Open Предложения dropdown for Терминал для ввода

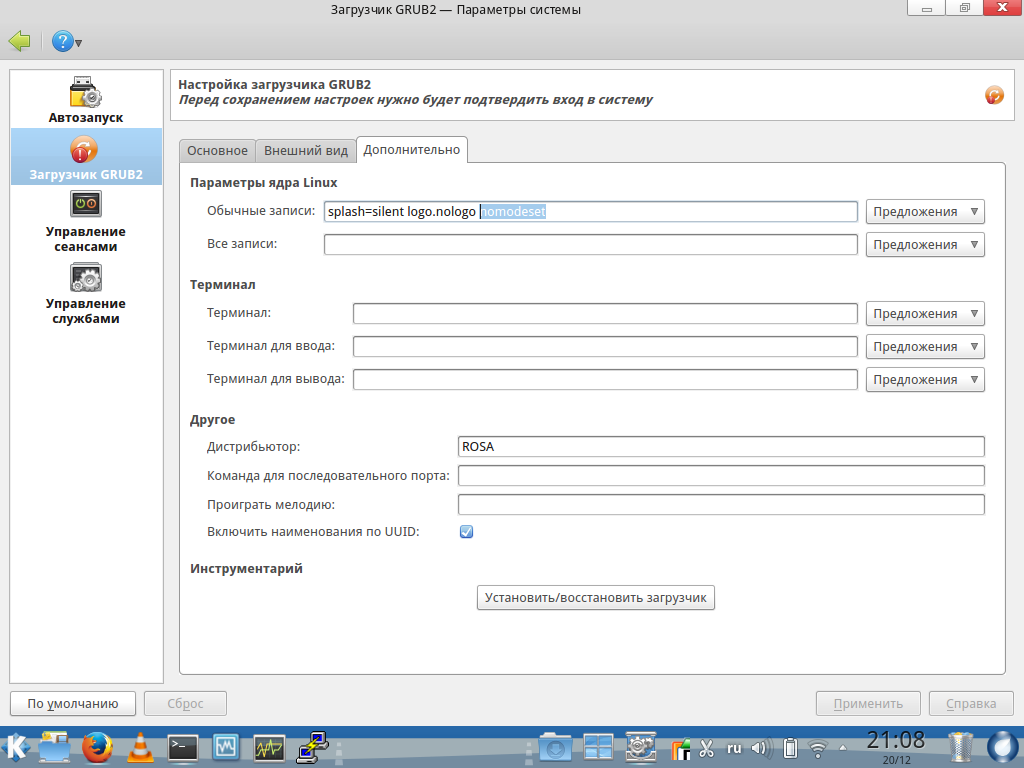pyautogui.click(x=925, y=347)
